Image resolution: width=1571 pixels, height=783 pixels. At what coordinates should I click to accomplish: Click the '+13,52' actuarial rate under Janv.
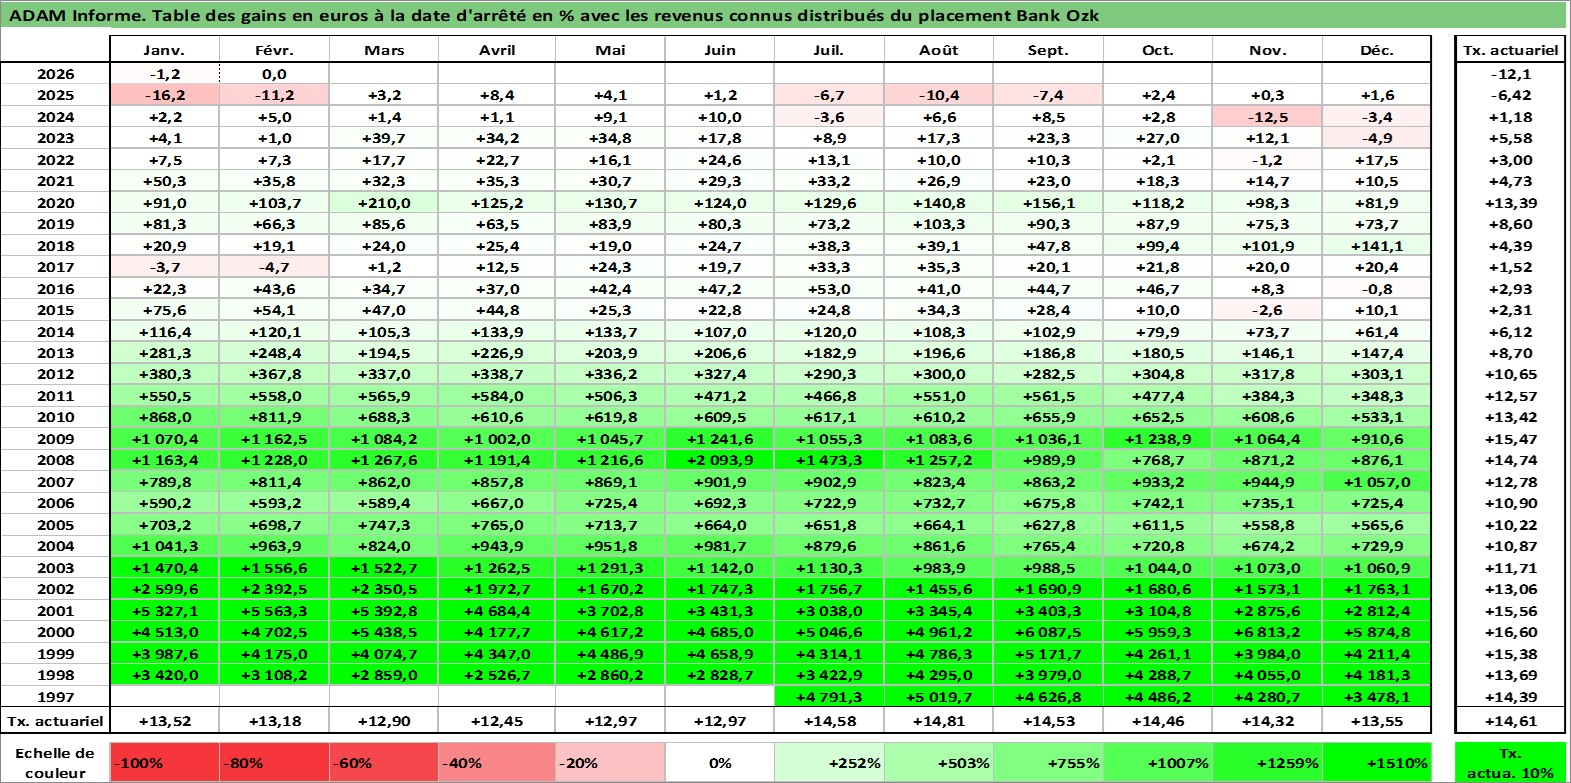[x=165, y=720]
